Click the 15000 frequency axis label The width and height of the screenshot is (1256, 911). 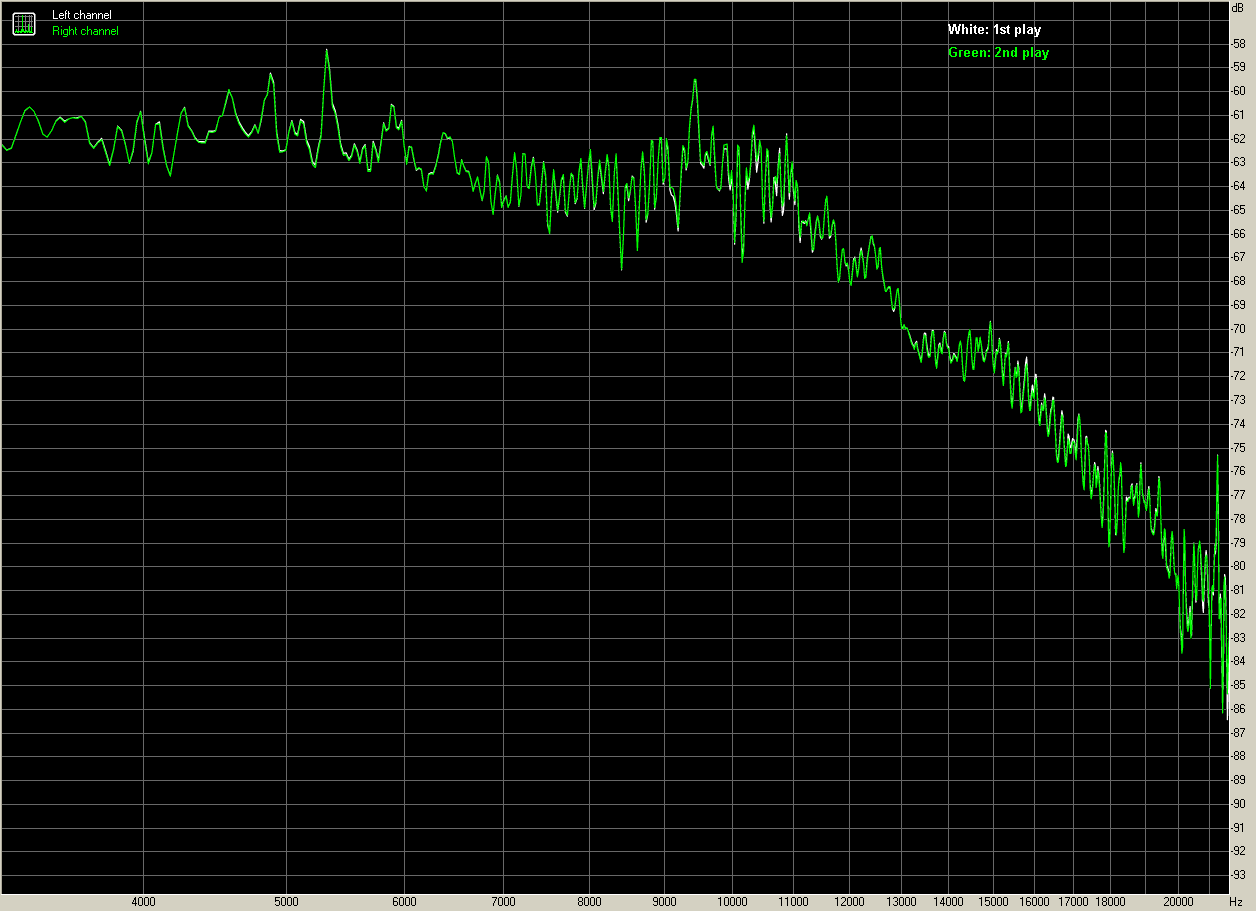[993, 902]
